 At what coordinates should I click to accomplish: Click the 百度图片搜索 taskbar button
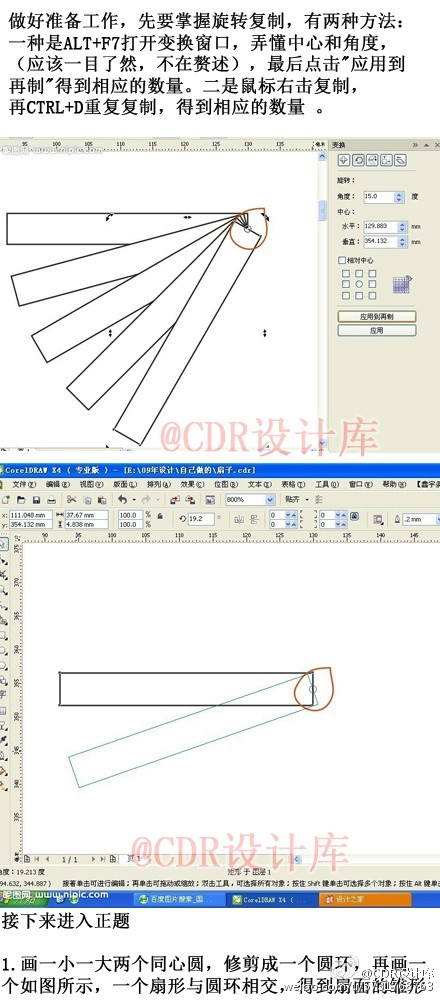click(180, 899)
